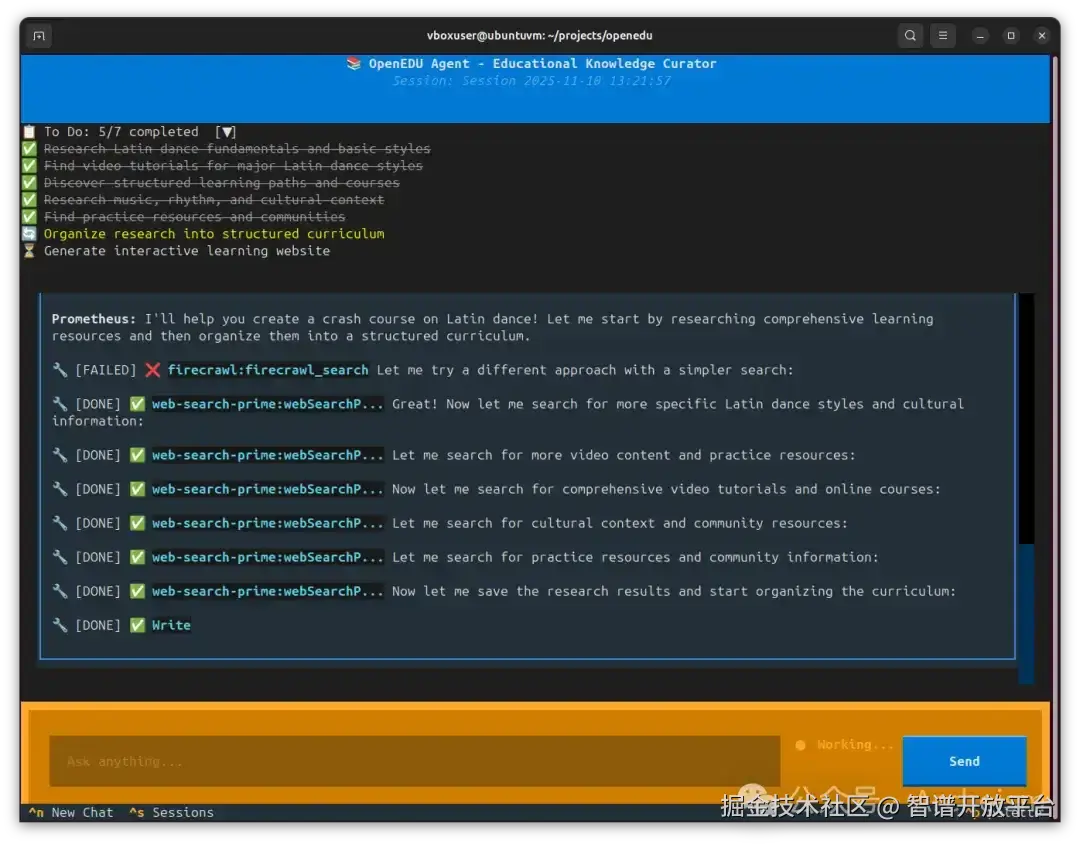1080x844 pixels.
Task: Click green check on the Write row
Action: click(138, 625)
